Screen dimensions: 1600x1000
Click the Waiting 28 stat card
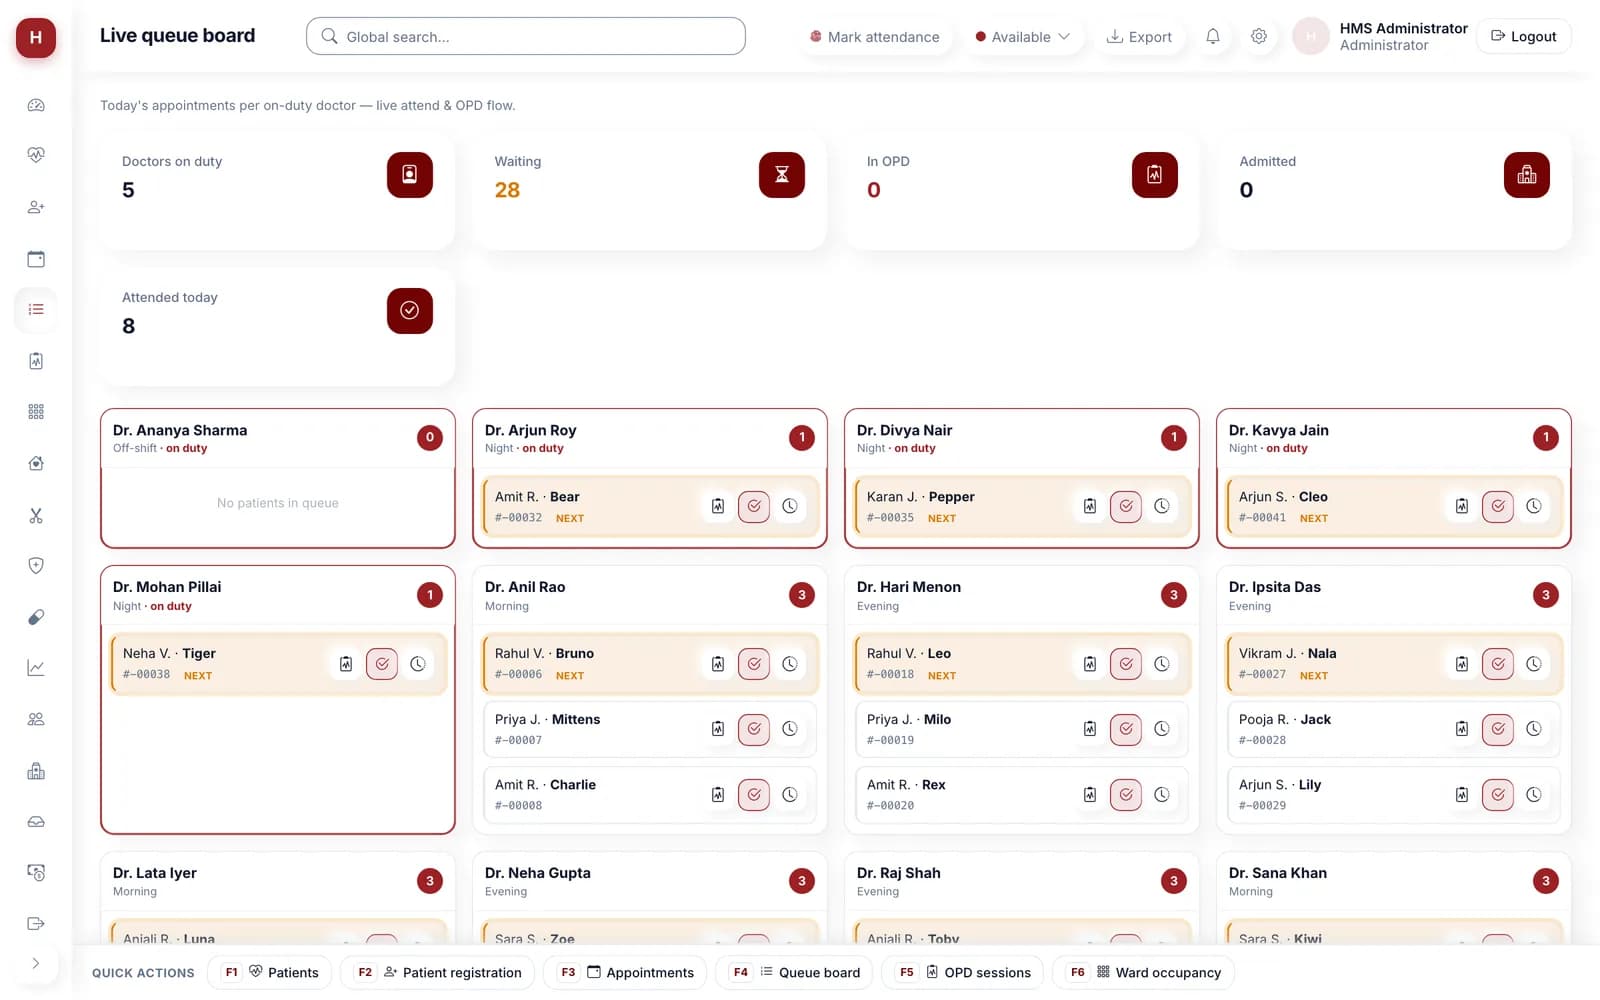(649, 191)
